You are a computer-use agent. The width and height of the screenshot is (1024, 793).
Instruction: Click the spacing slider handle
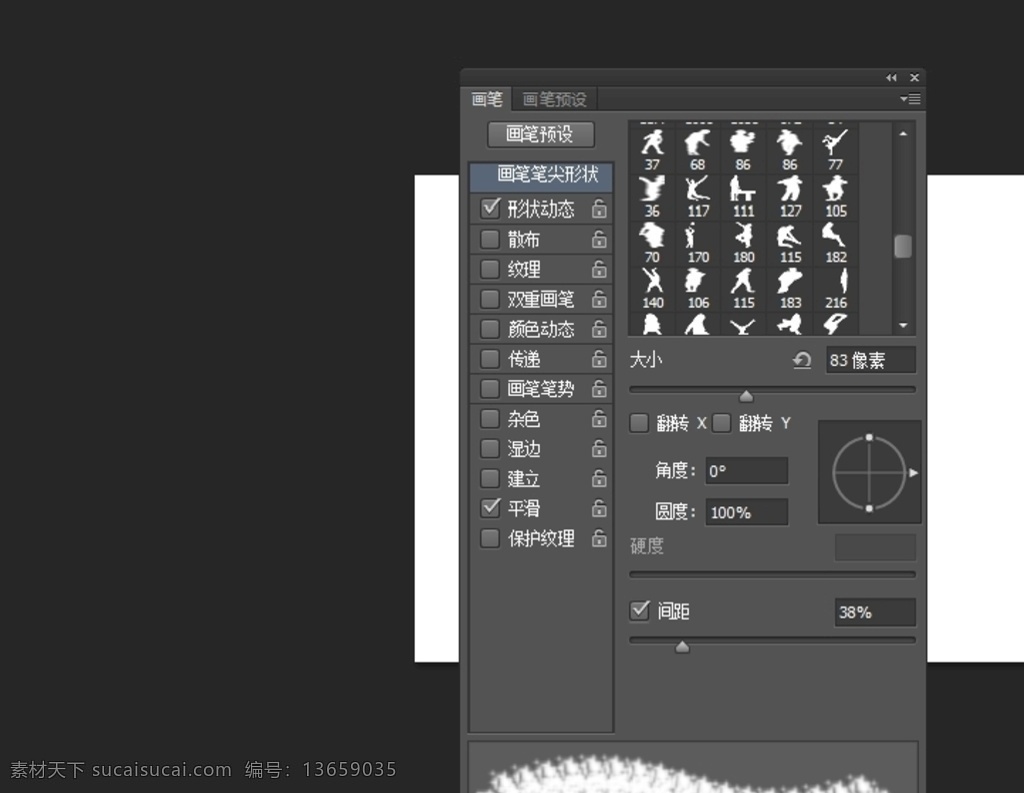pyautogui.click(x=682, y=647)
